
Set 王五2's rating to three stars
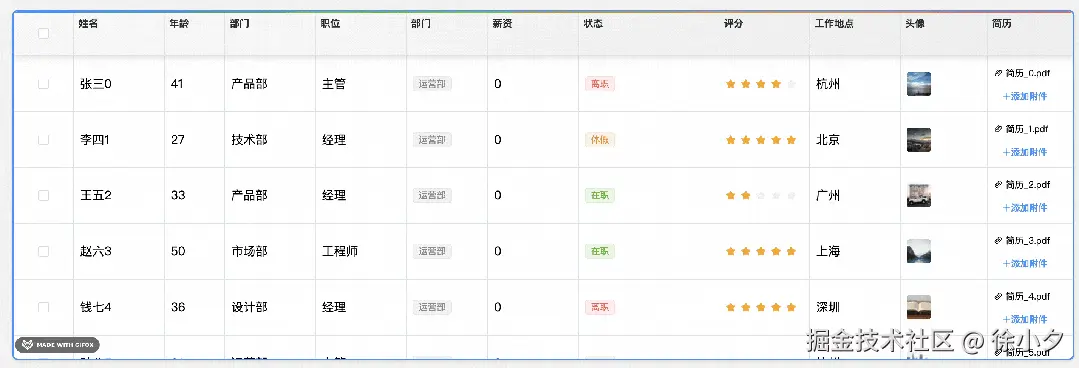[x=760, y=195]
